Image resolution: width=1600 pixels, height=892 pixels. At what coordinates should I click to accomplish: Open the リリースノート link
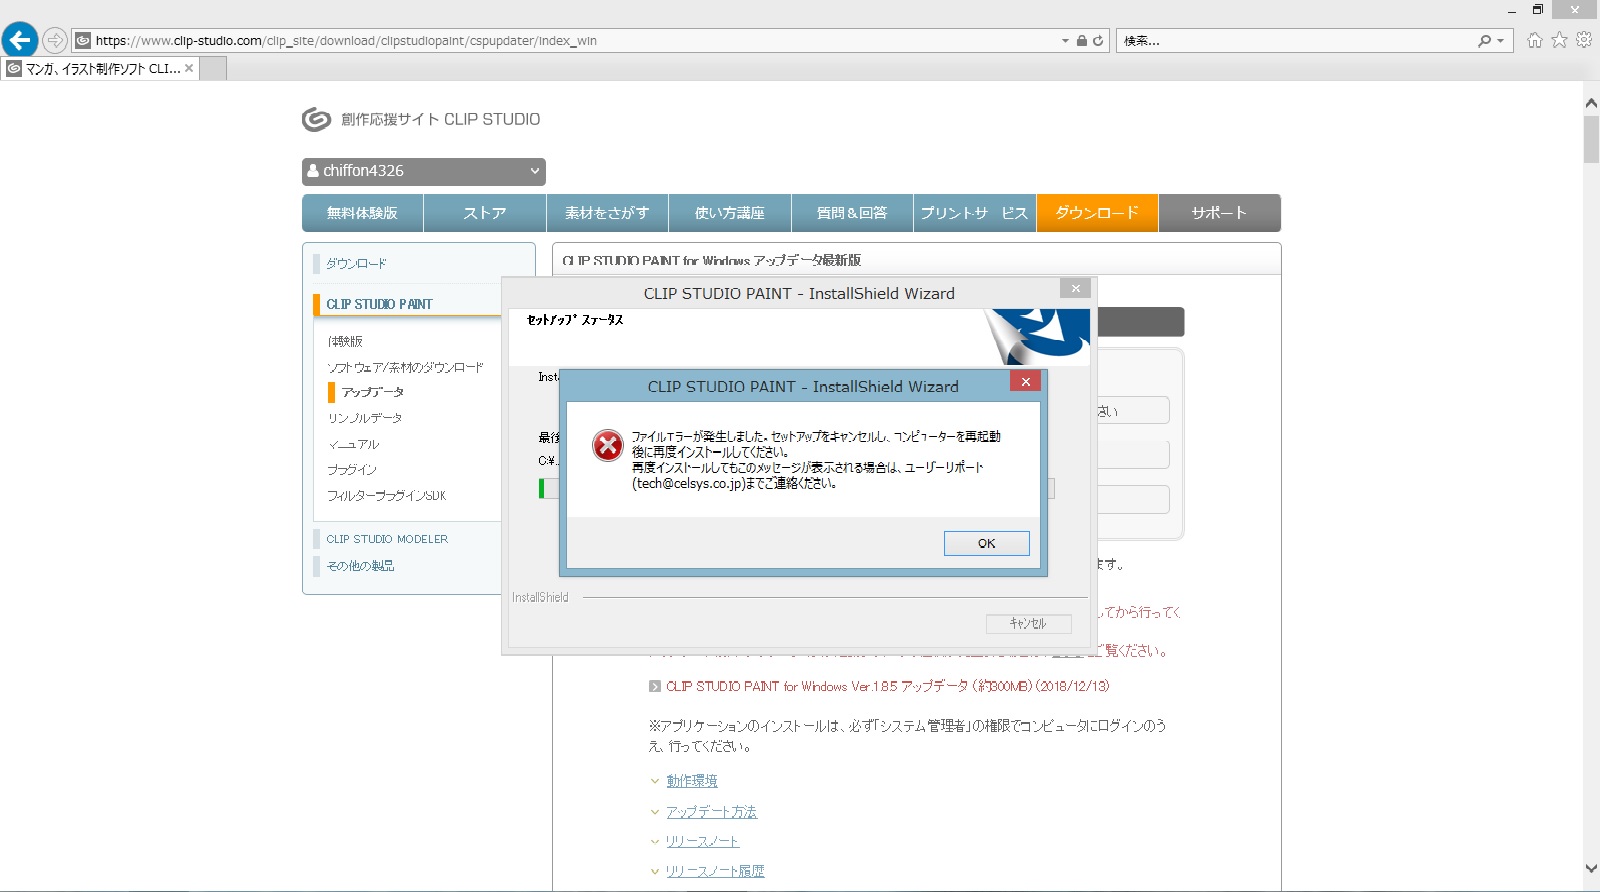(703, 842)
